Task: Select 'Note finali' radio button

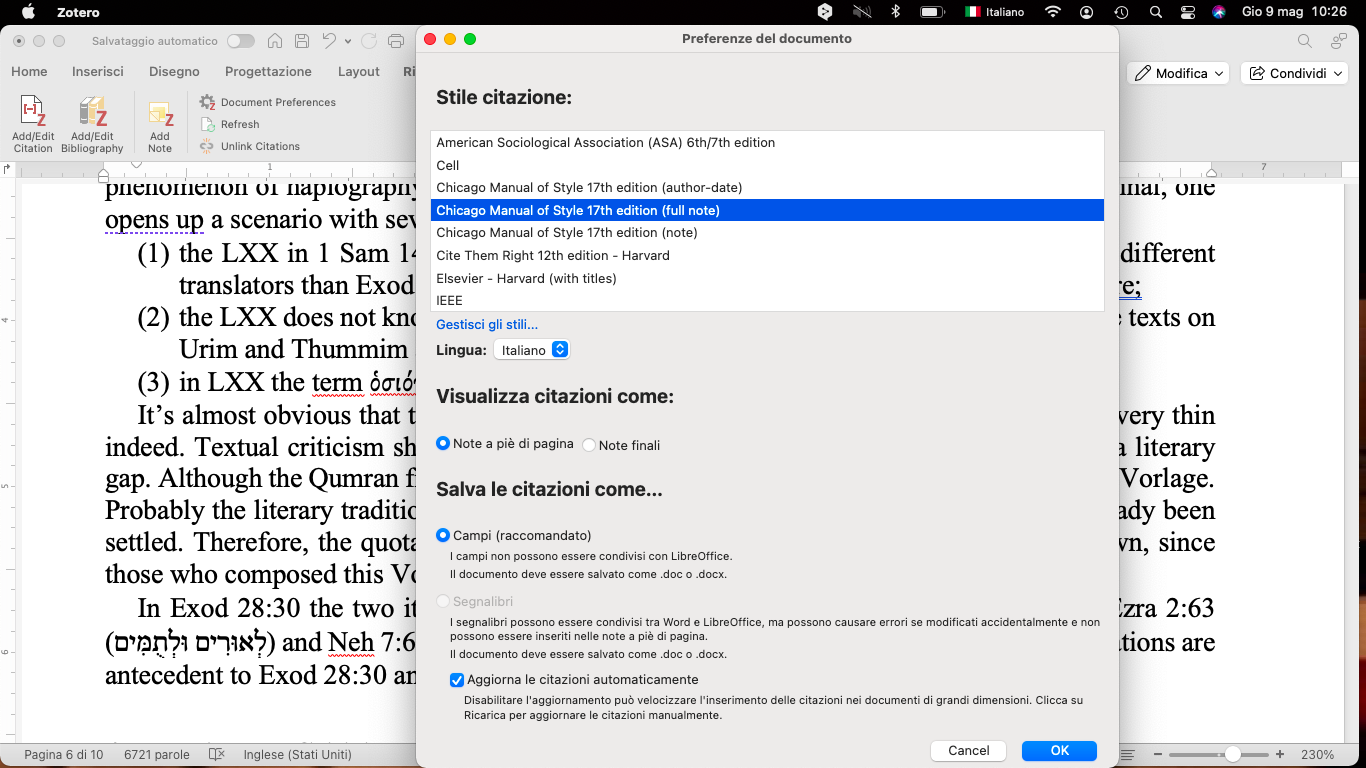Action: [589, 445]
